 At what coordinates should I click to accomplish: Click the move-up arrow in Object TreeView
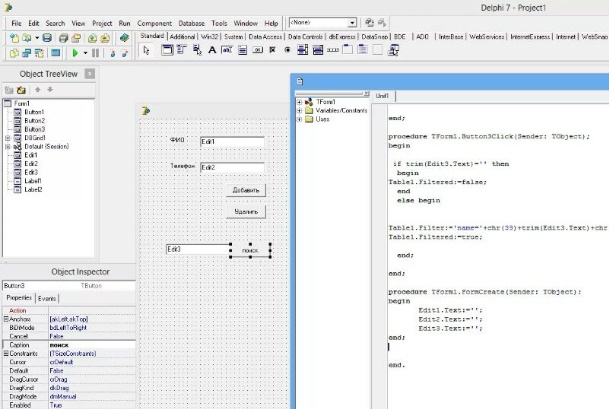[38, 90]
